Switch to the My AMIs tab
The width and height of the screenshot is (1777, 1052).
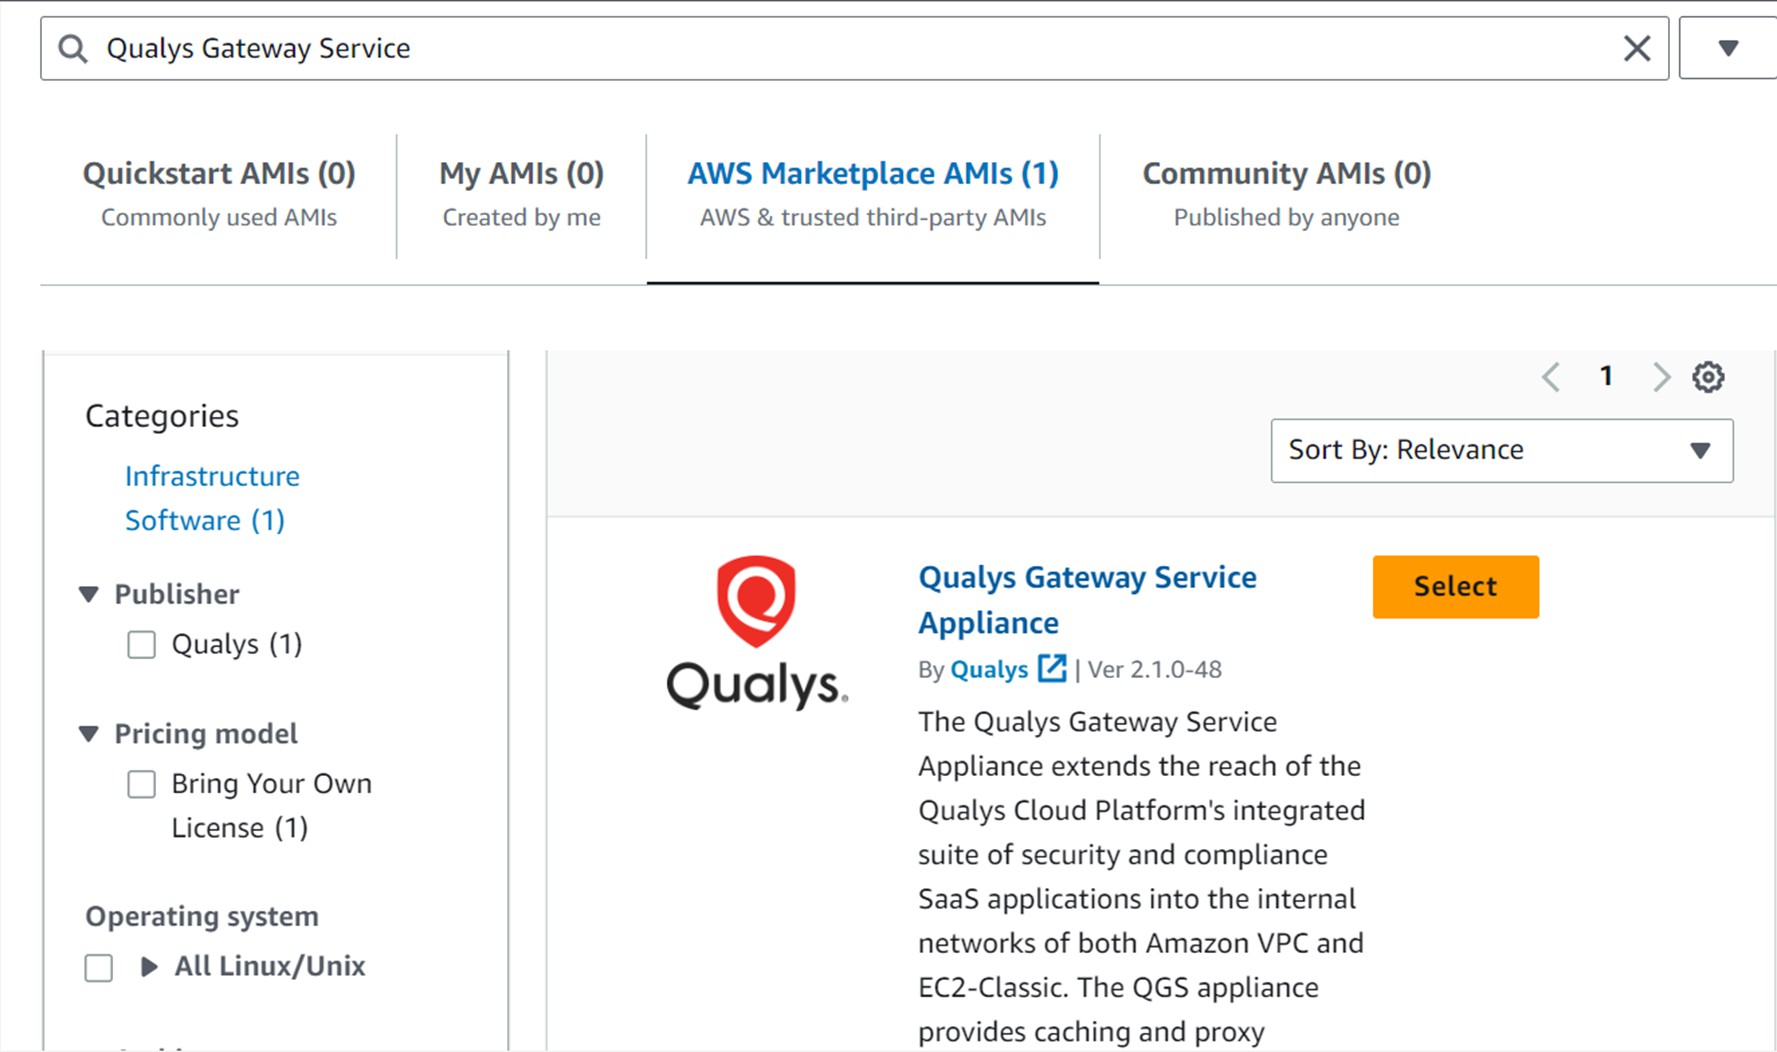click(x=522, y=194)
